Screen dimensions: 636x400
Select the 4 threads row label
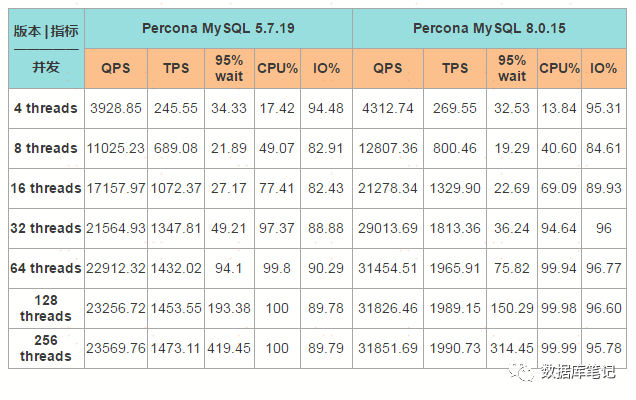46,107
